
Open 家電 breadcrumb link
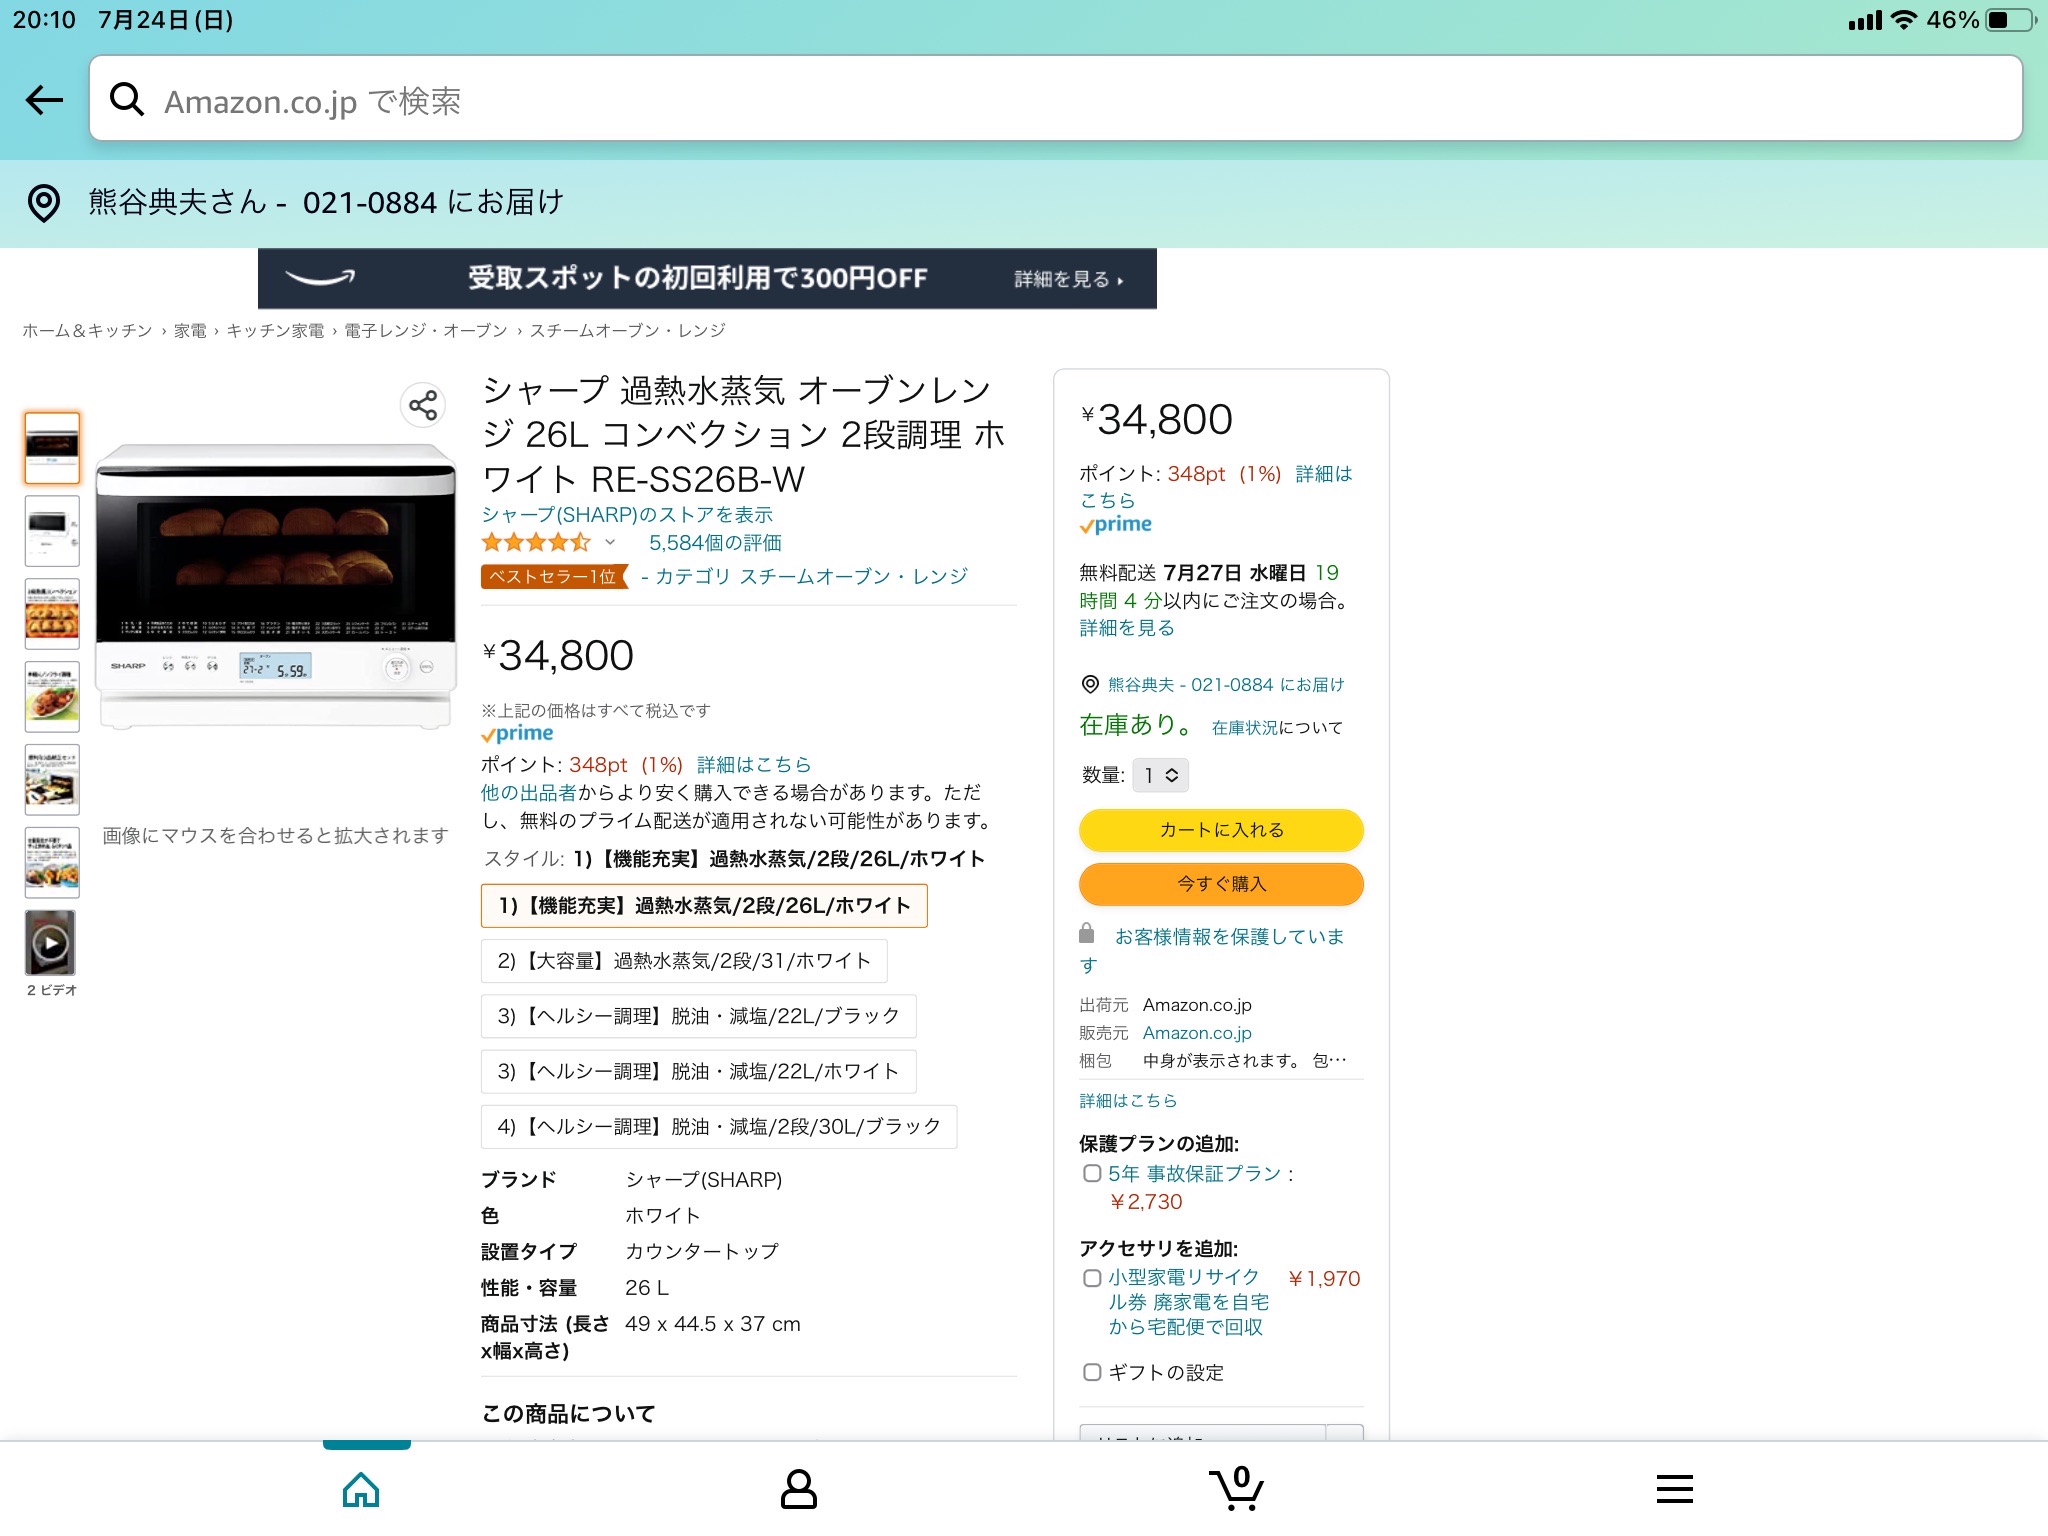tap(190, 331)
